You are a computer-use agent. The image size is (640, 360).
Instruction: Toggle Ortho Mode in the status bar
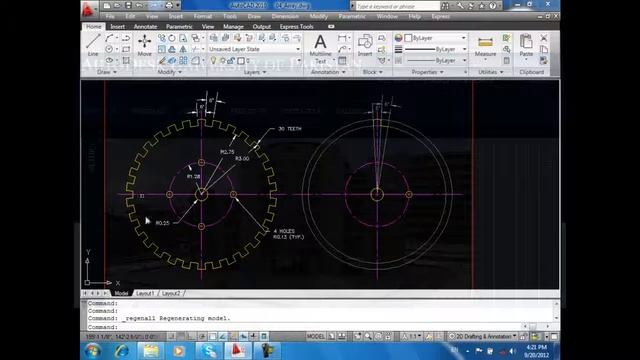191,336
